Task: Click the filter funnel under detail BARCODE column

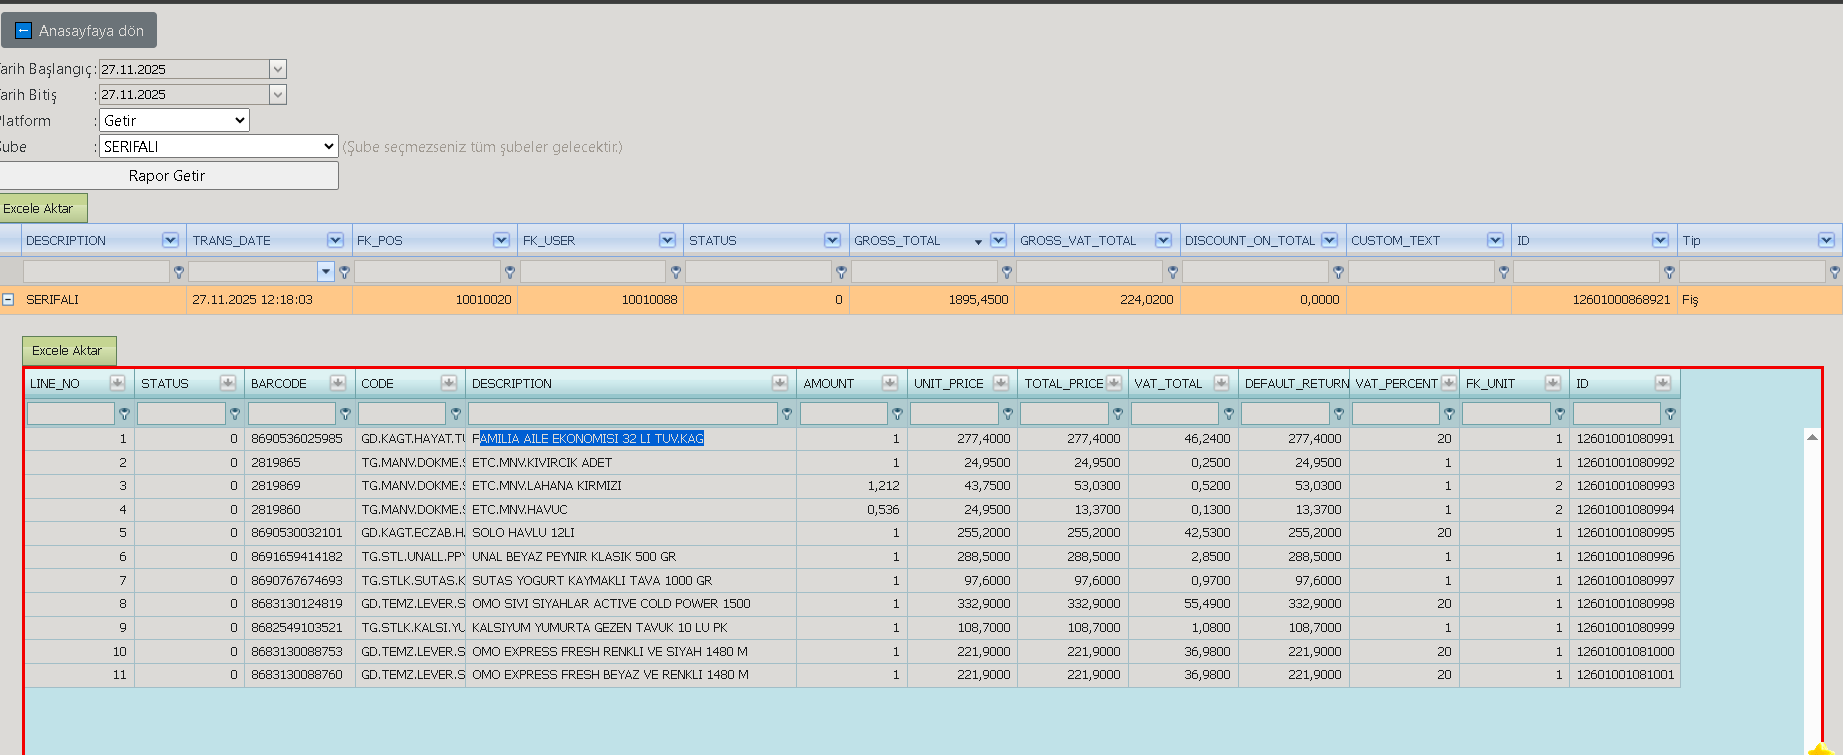Action: (345, 414)
